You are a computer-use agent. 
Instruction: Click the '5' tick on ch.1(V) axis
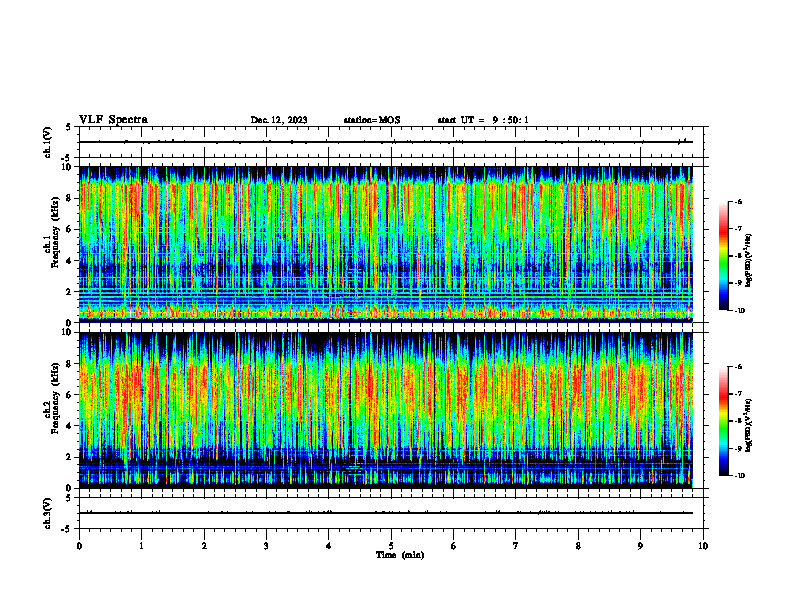pyautogui.click(x=70, y=127)
